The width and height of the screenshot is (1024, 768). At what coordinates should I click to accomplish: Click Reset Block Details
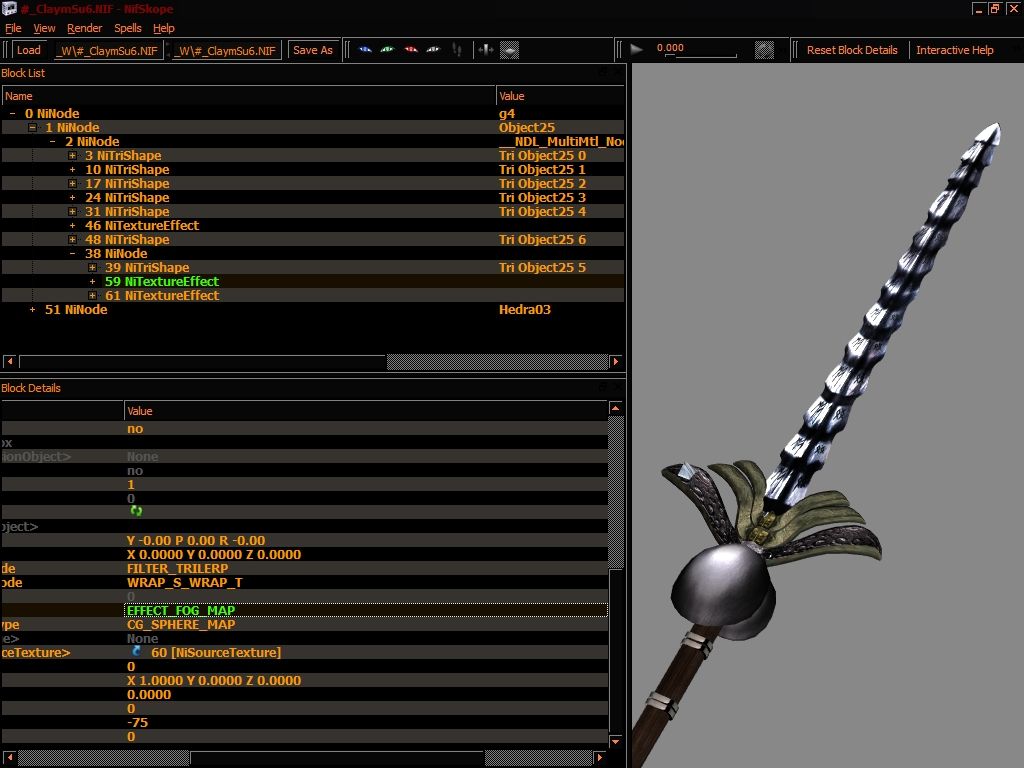point(852,50)
